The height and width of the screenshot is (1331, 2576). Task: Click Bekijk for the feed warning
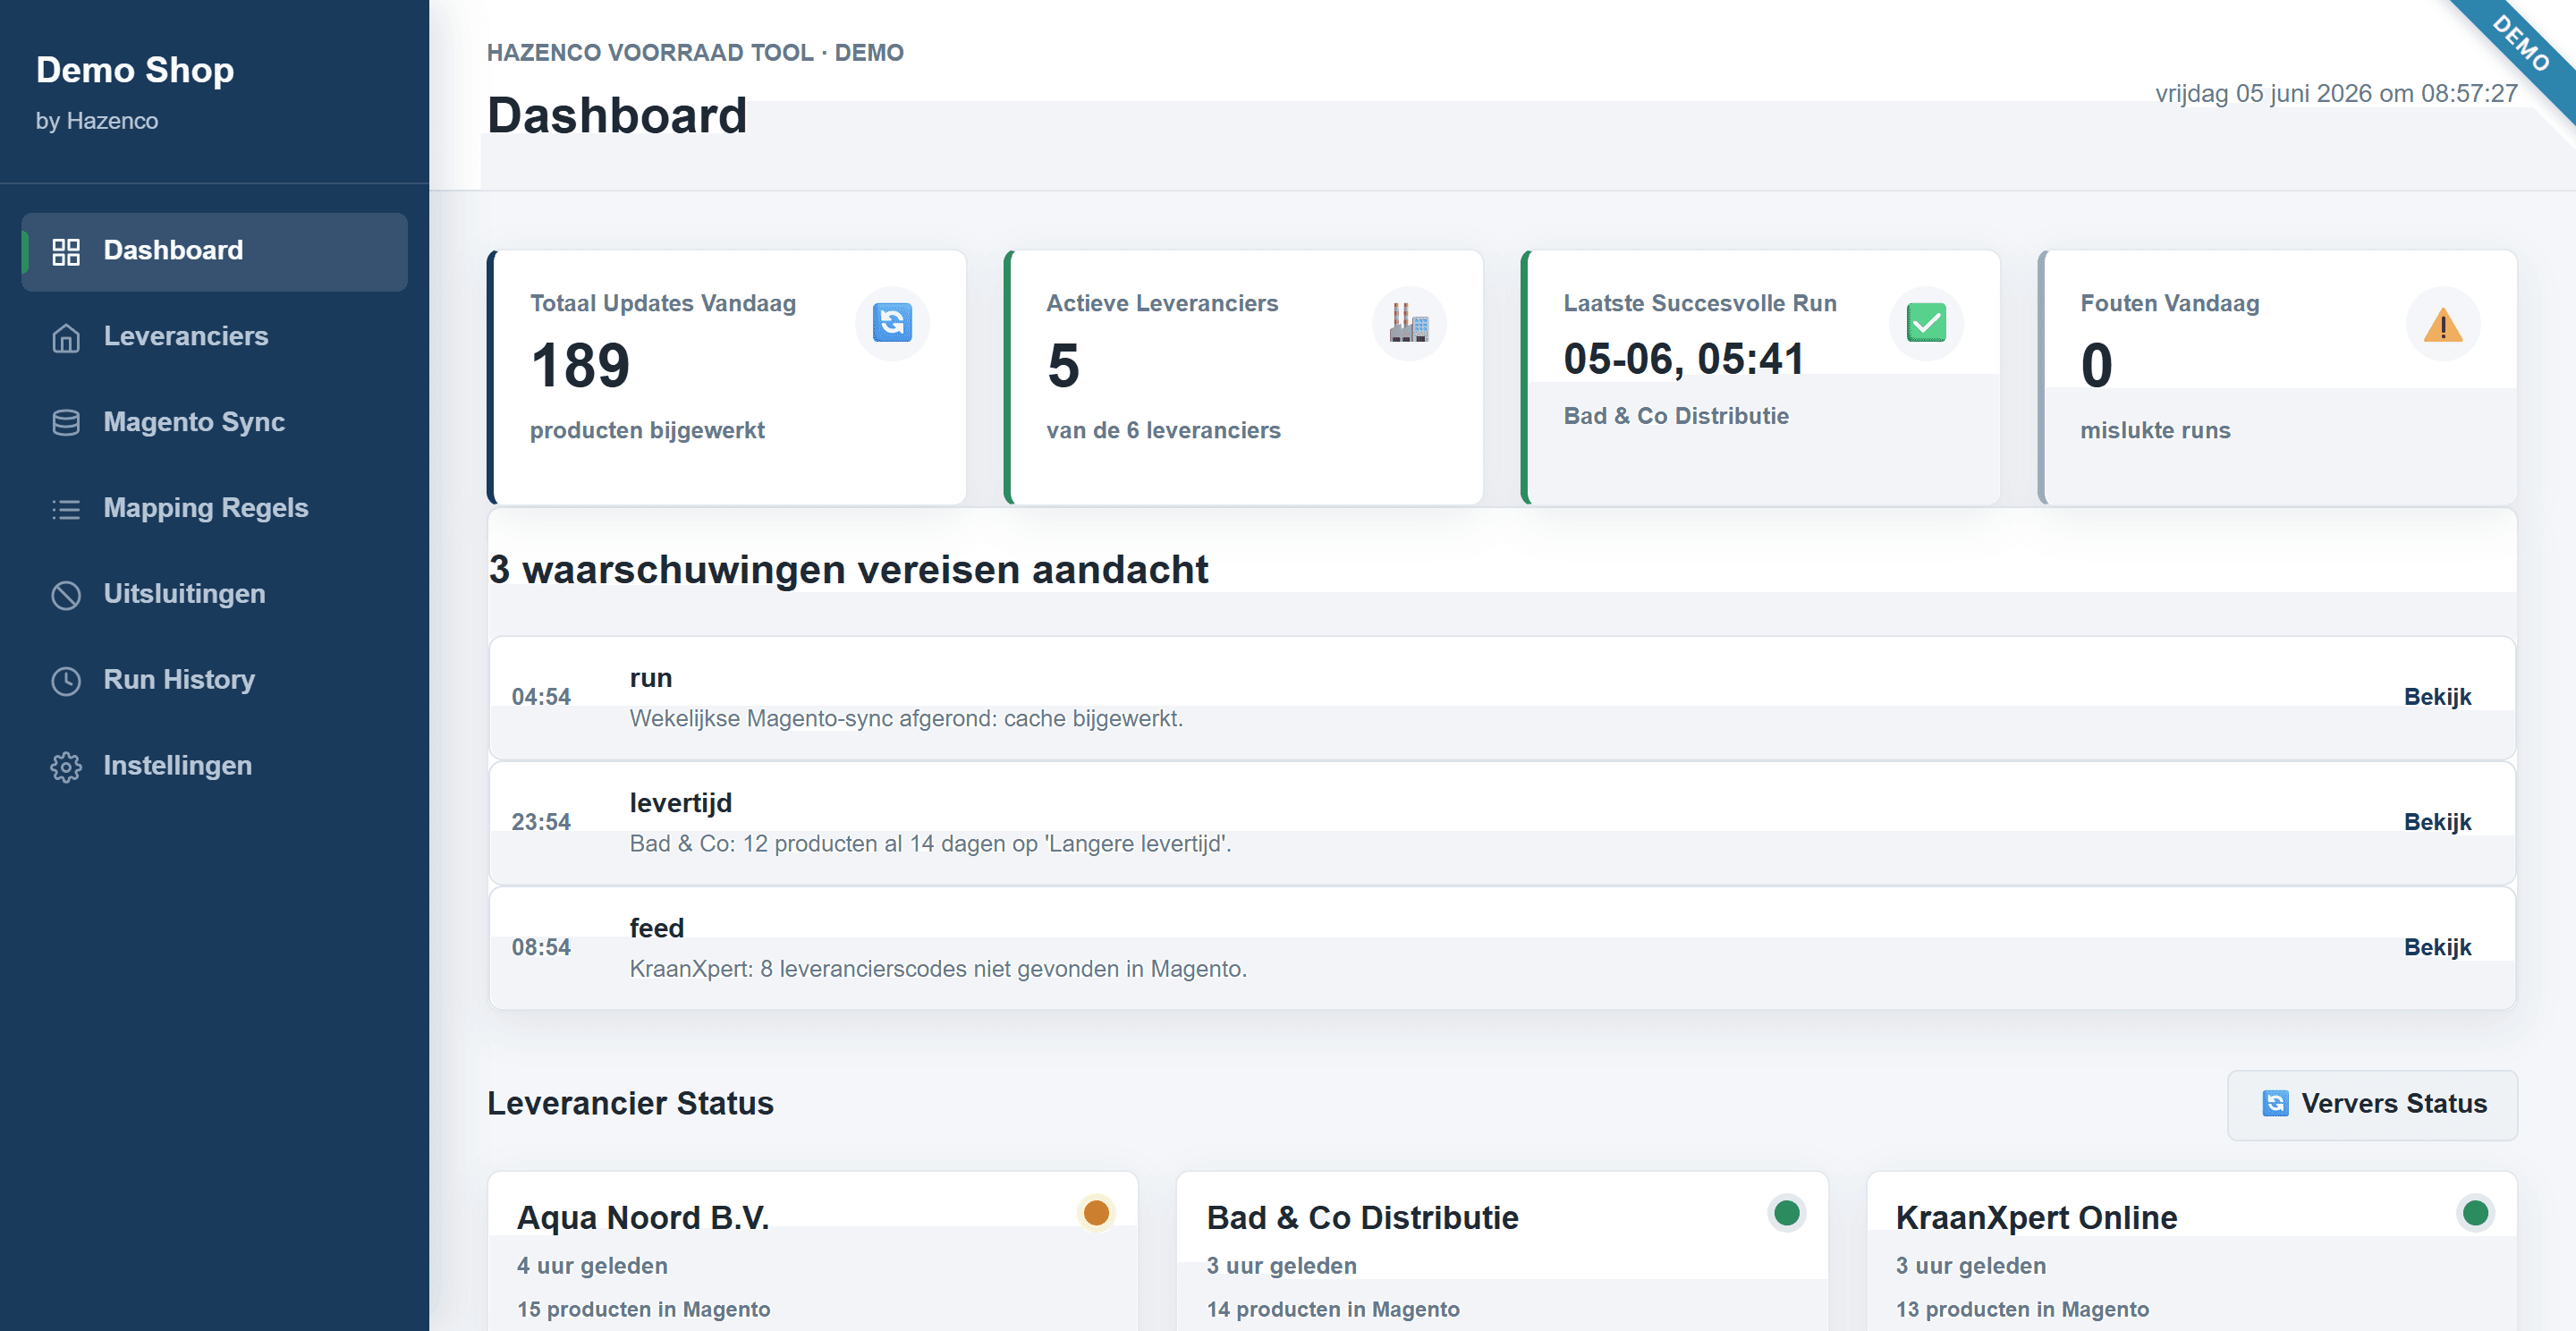2437,947
